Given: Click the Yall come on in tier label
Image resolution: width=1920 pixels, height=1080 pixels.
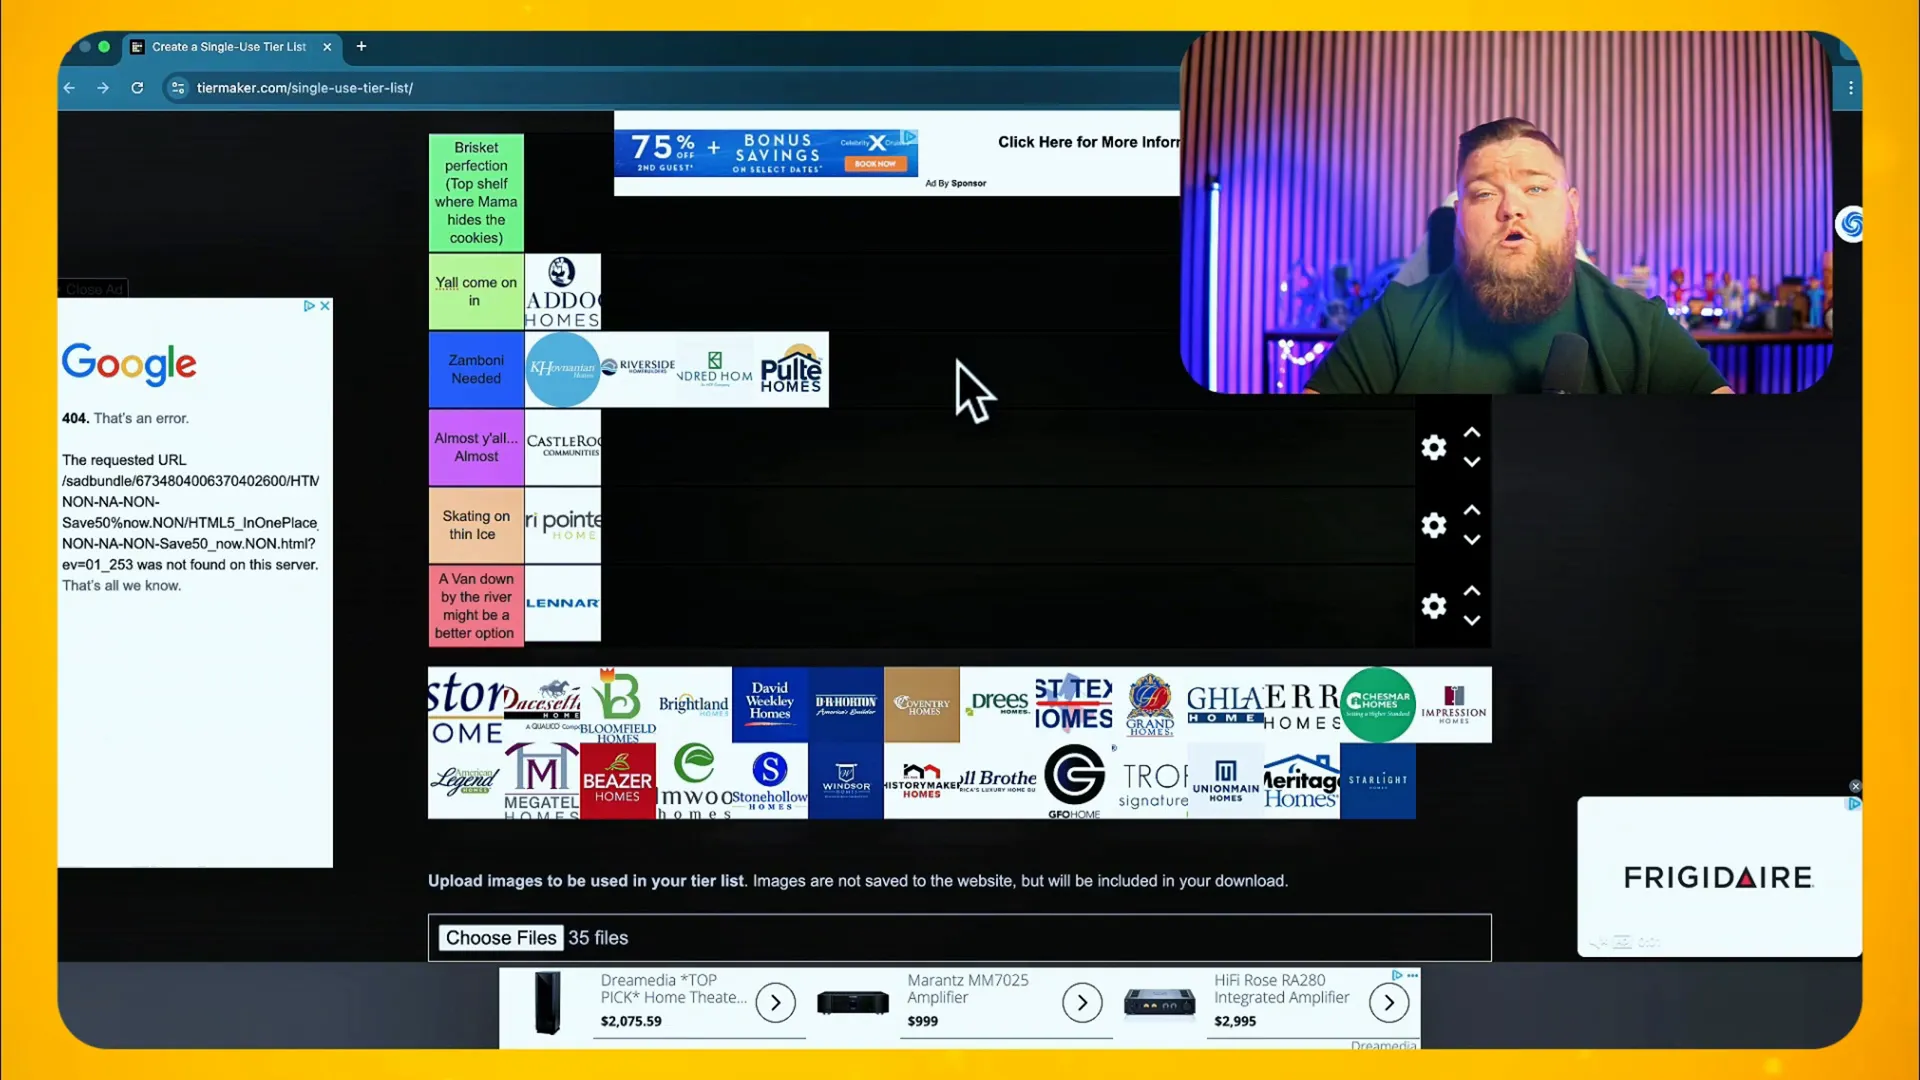Looking at the screenshot, I should coord(476,291).
